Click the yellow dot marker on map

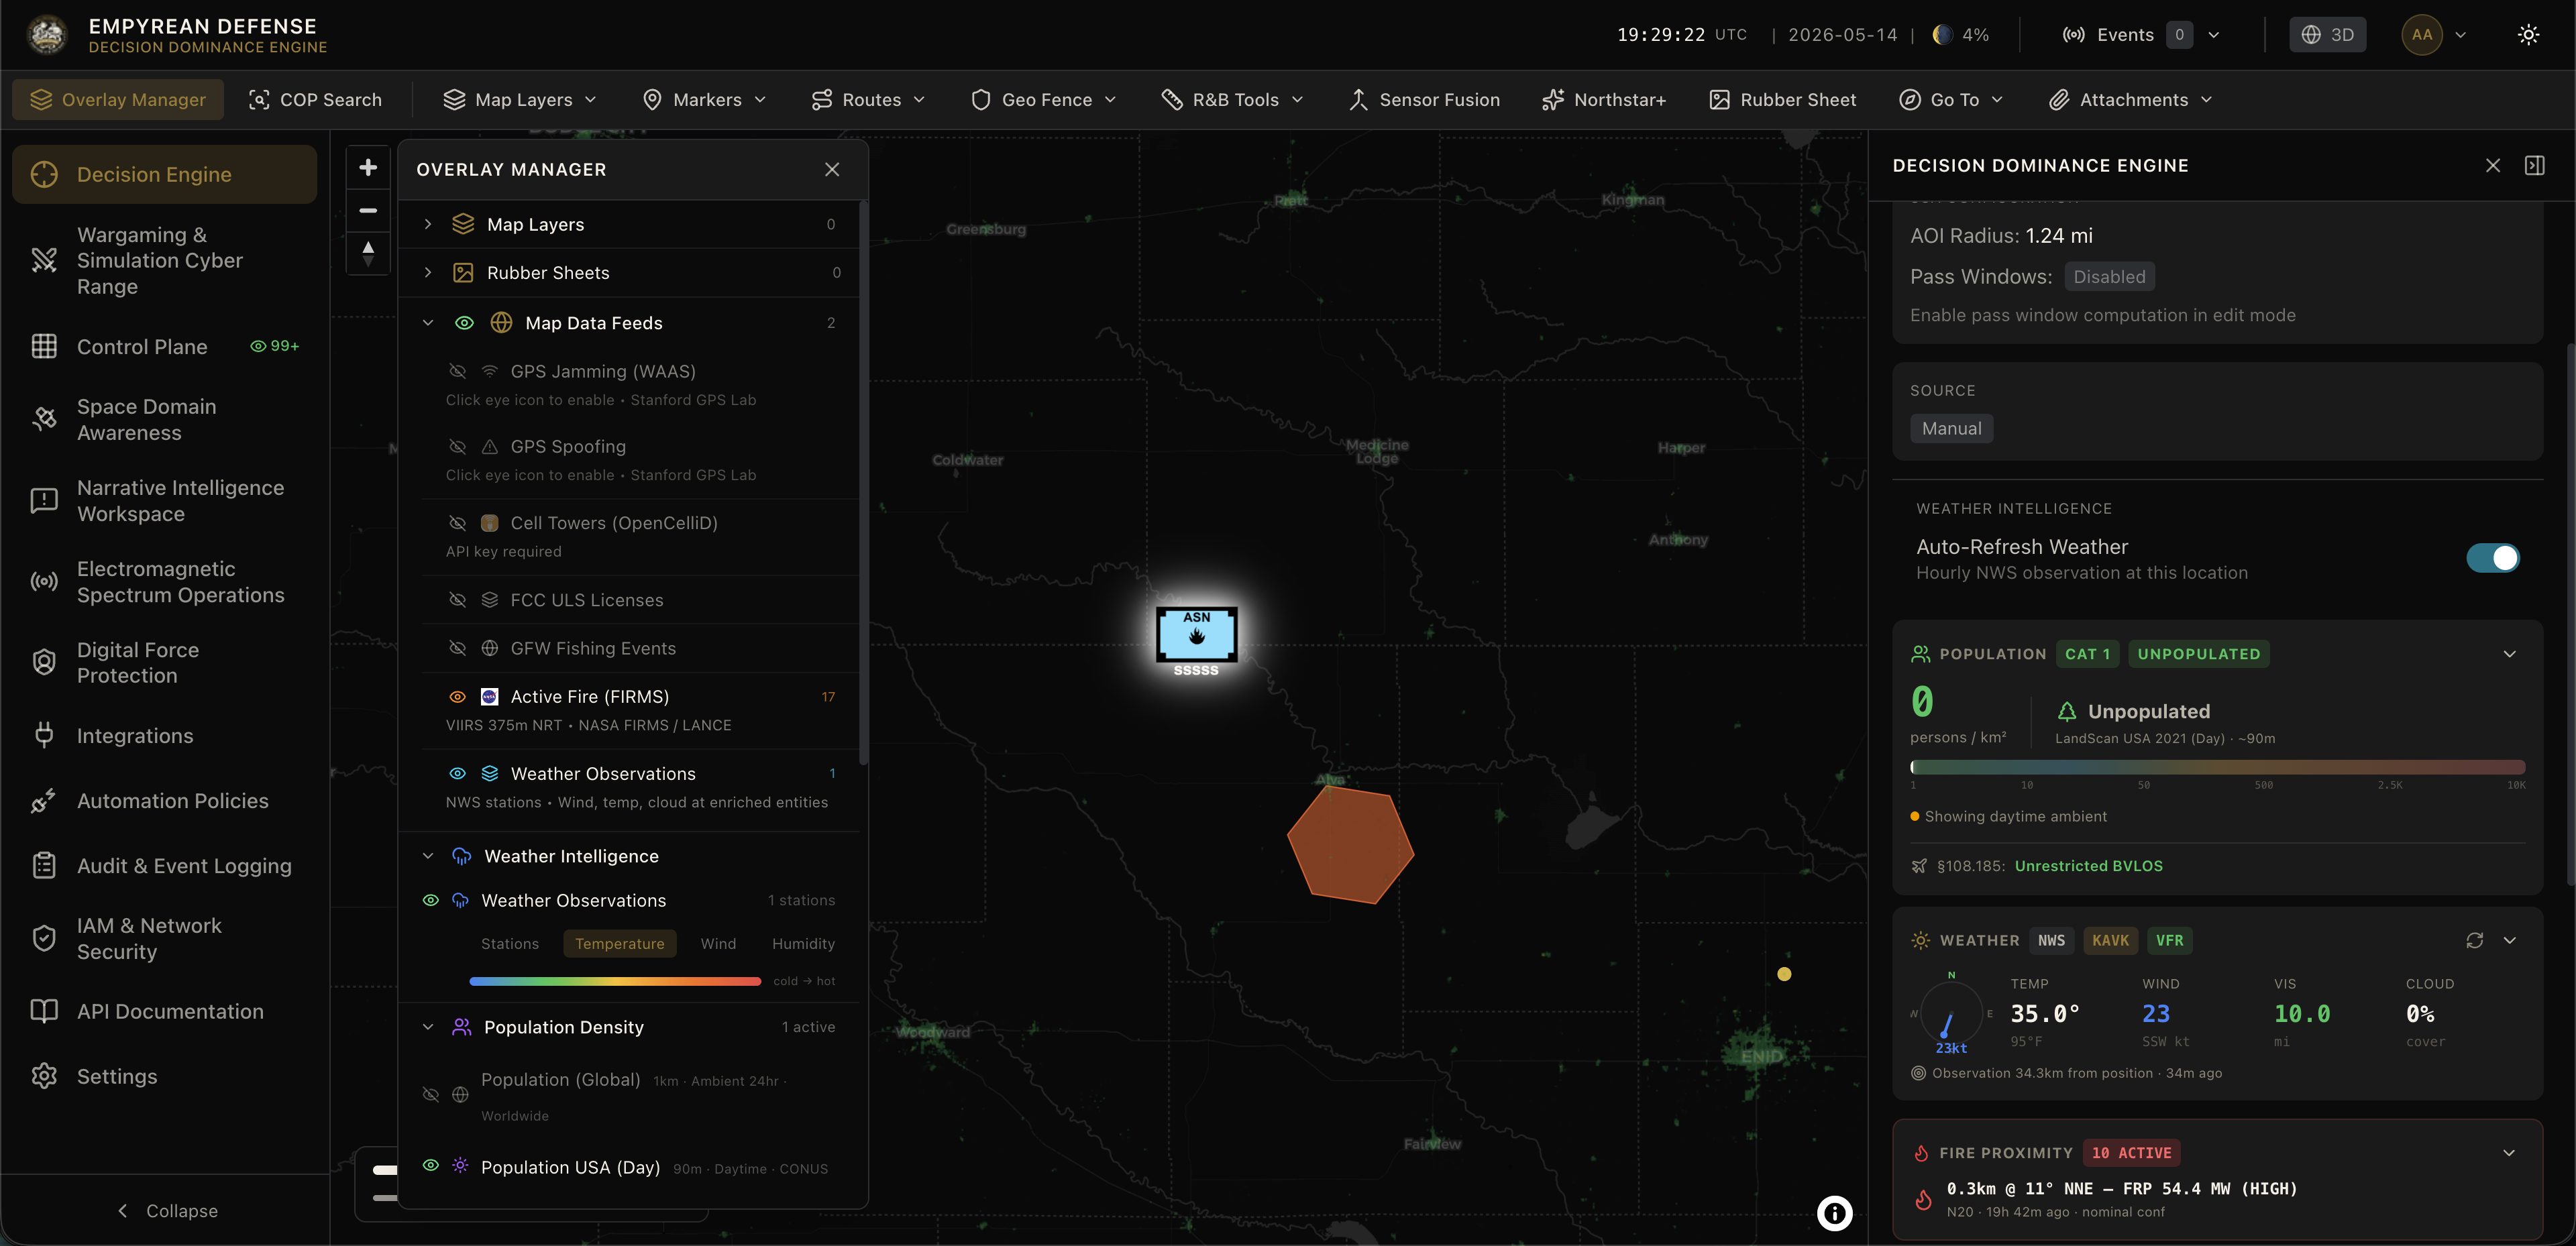pyautogui.click(x=1784, y=974)
